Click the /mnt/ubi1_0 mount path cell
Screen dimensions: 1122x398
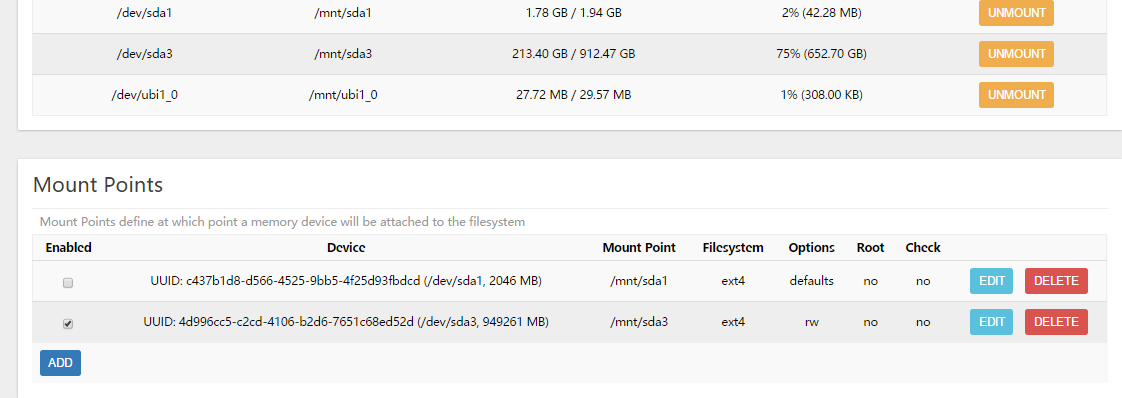pyautogui.click(x=343, y=94)
